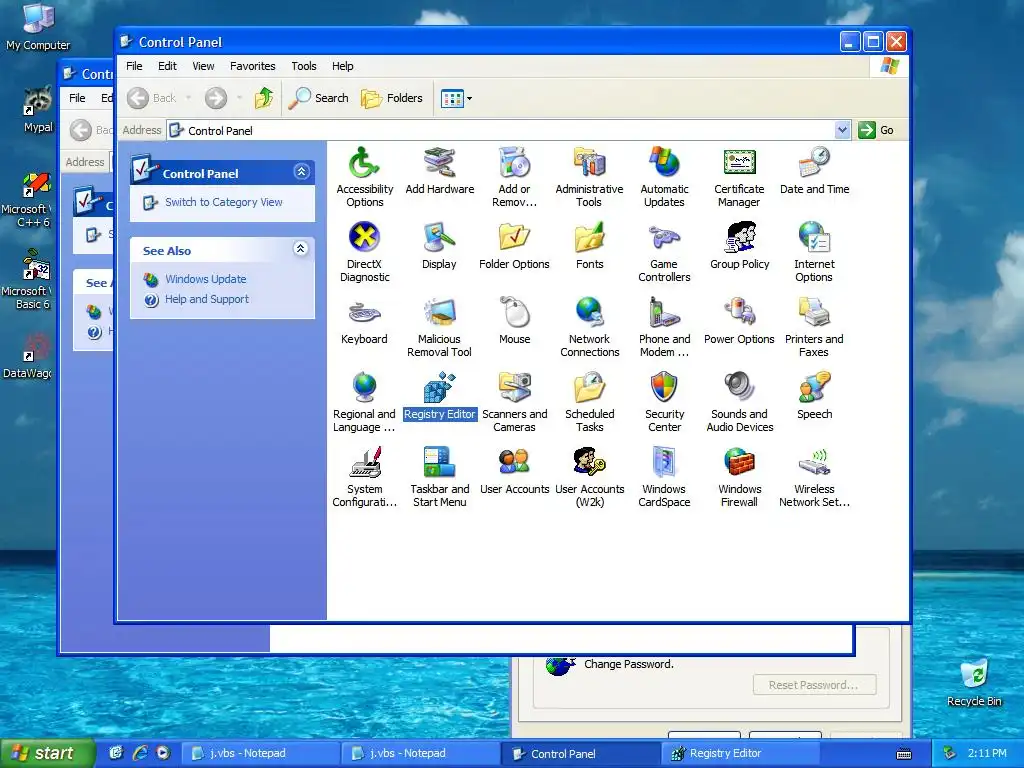Open Printers and Faxes
Screen dimensions: 1024x768
(814, 327)
